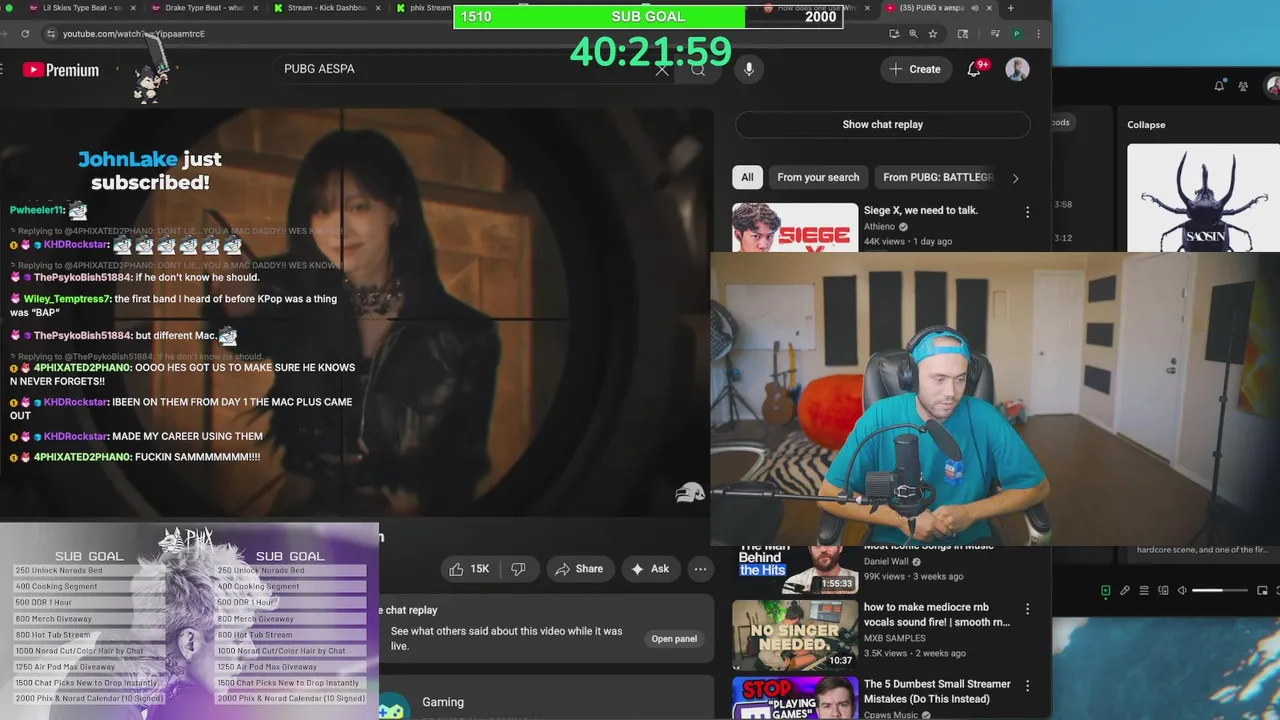Collapse the Spotify now playing panel
Image resolution: width=1280 pixels, height=720 pixels.
tap(1146, 125)
